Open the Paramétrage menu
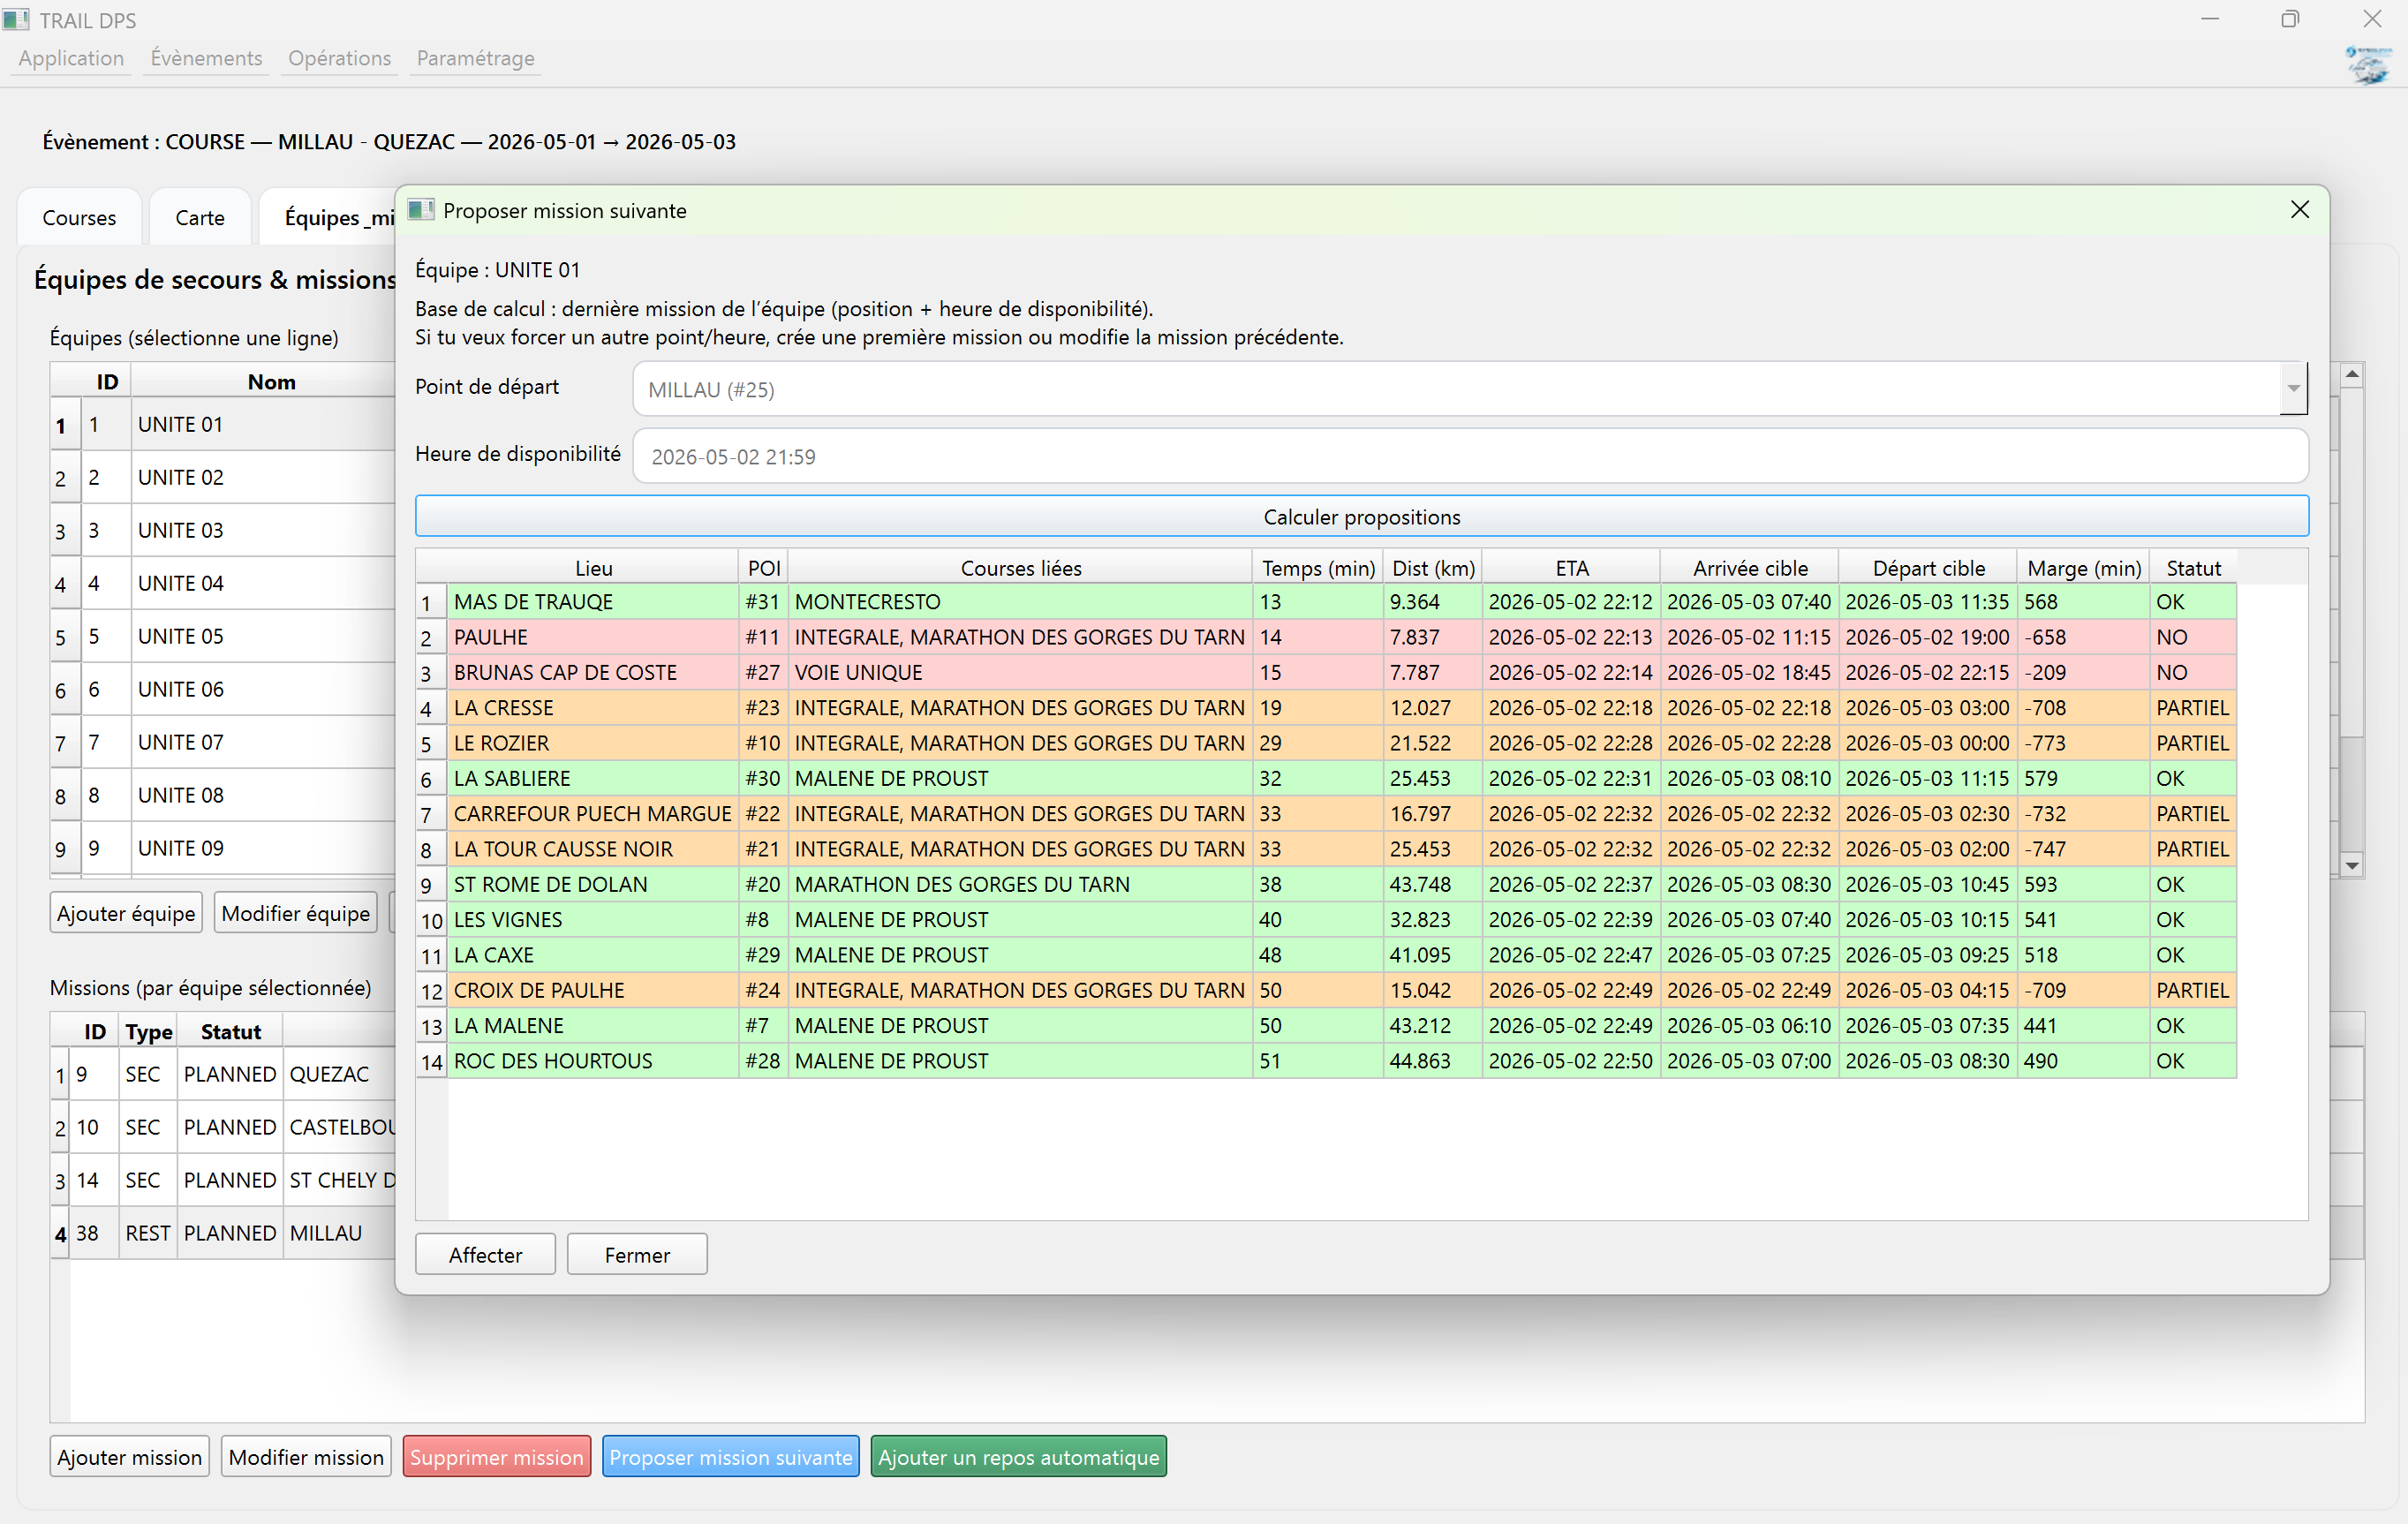Image resolution: width=2408 pixels, height=1524 pixels. tap(475, 58)
